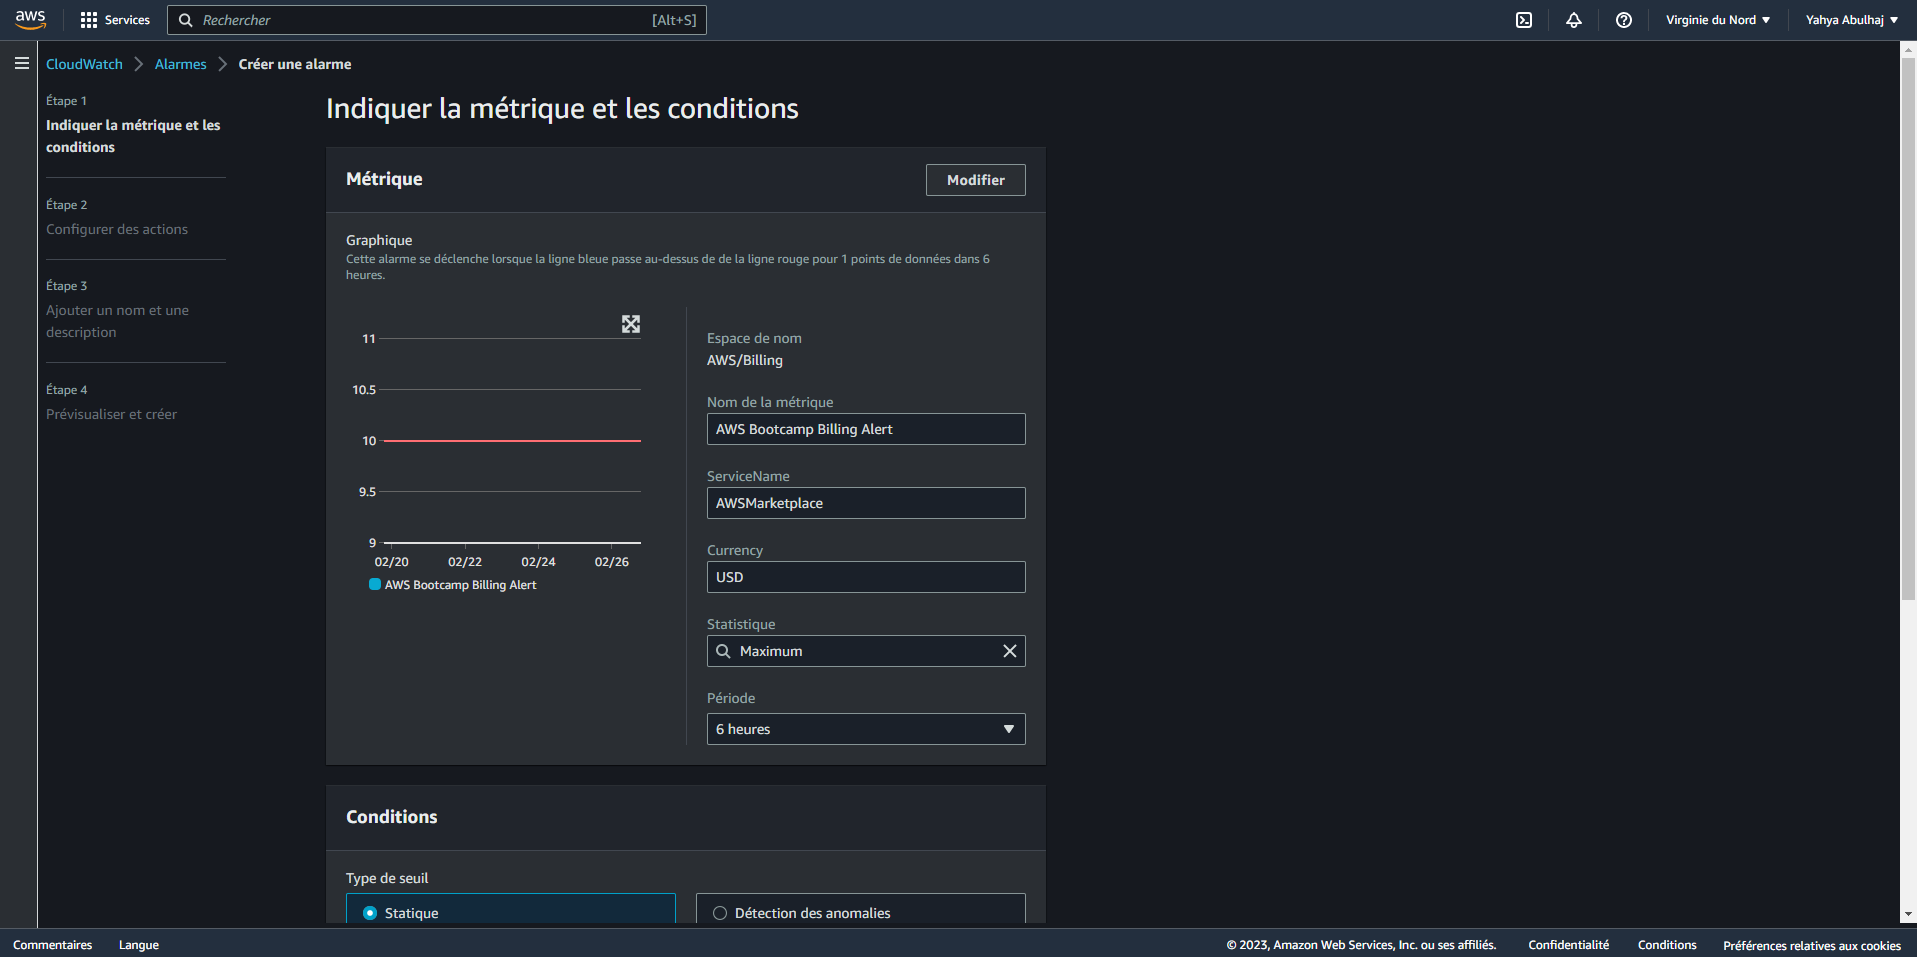Open the notifications bell
Viewport: 1917px width, 957px height.
click(x=1574, y=20)
